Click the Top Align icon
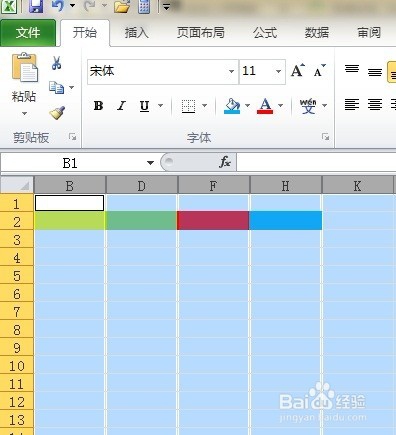Image resolution: width=396 pixels, height=435 pixels. click(x=352, y=69)
